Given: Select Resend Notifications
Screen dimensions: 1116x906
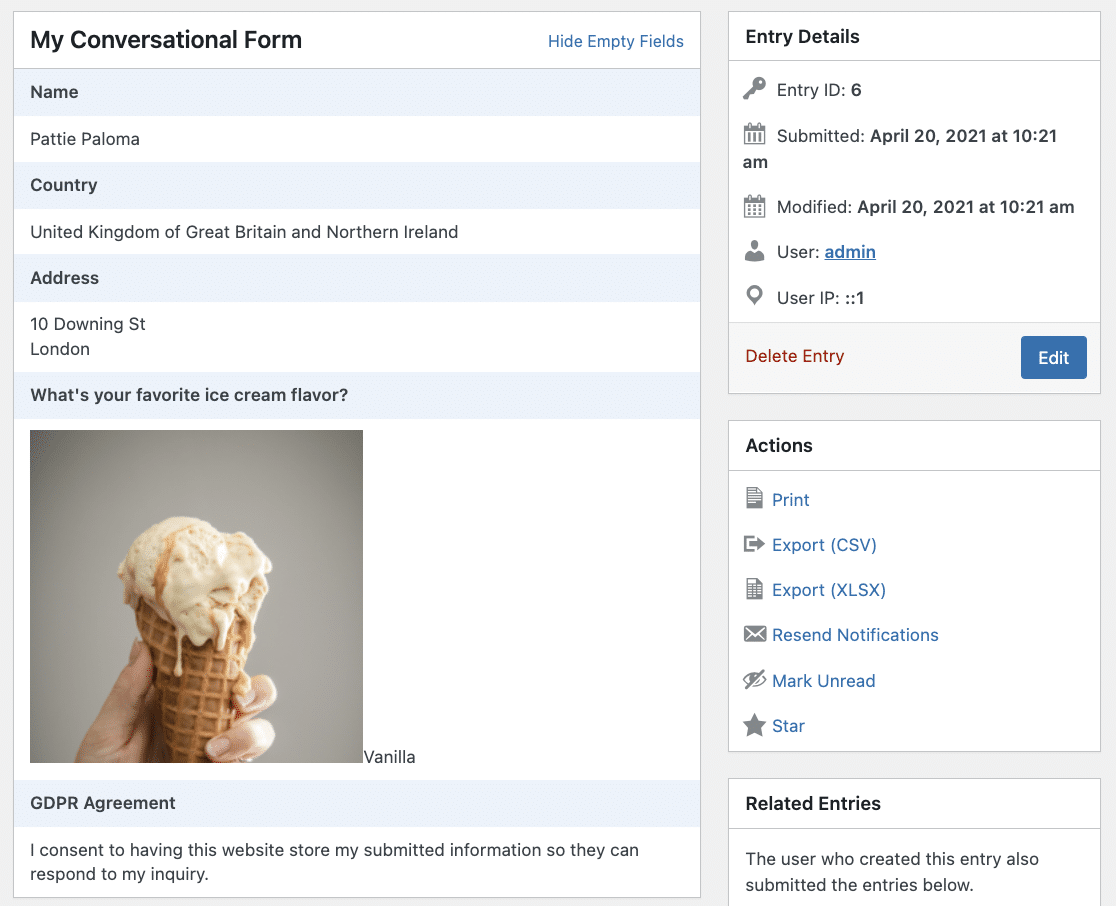Looking at the screenshot, I should tap(855, 635).
